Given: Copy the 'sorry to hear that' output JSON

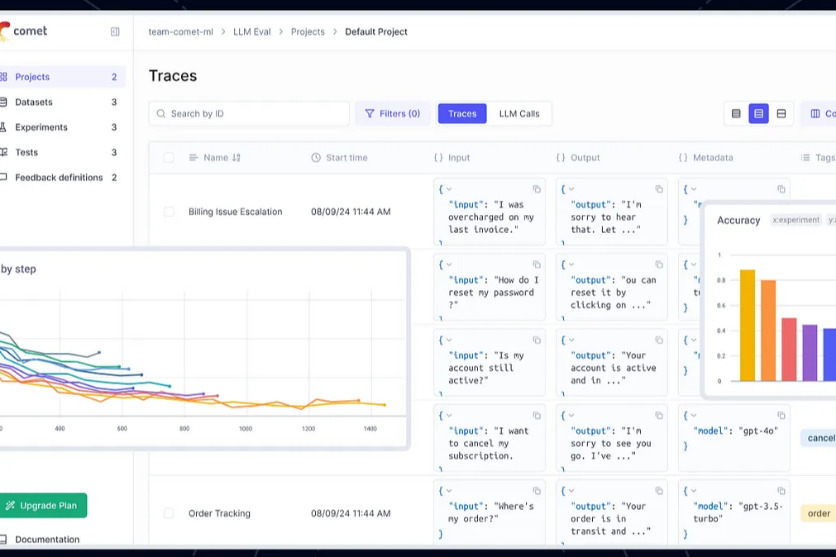Looking at the screenshot, I should point(659,189).
